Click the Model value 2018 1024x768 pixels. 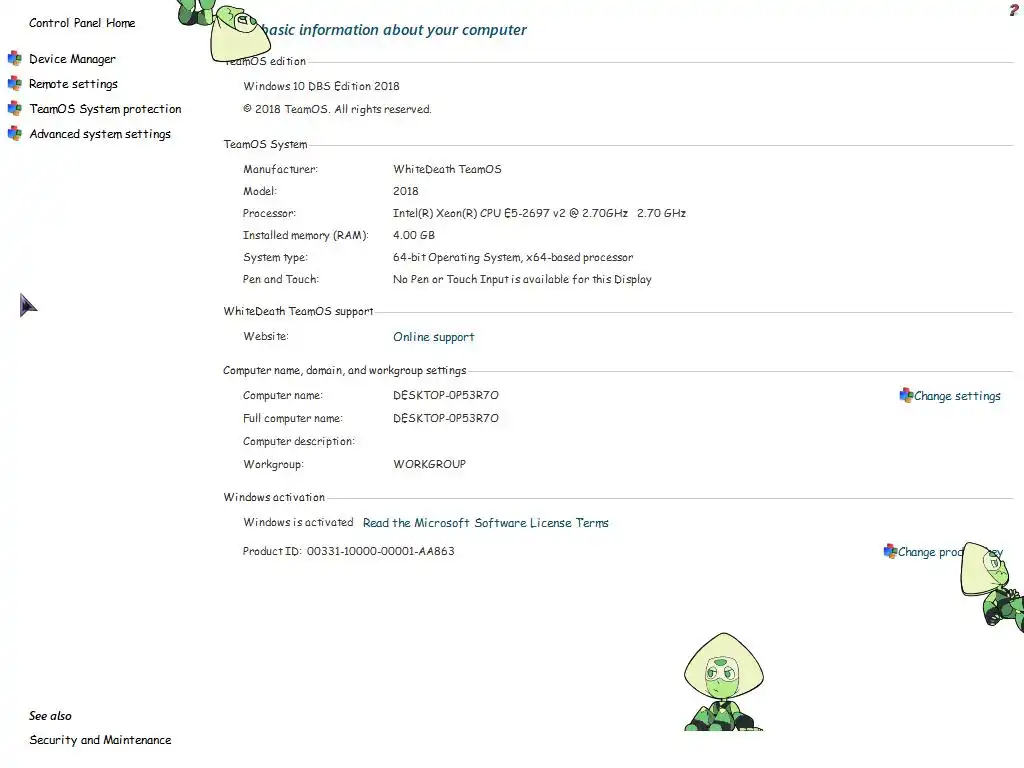click(x=406, y=191)
